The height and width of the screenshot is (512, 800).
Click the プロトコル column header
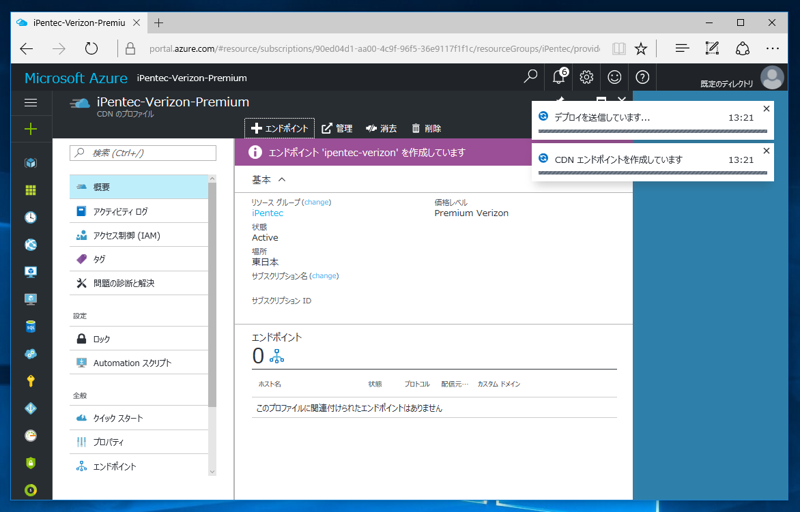tap(417, 384)
